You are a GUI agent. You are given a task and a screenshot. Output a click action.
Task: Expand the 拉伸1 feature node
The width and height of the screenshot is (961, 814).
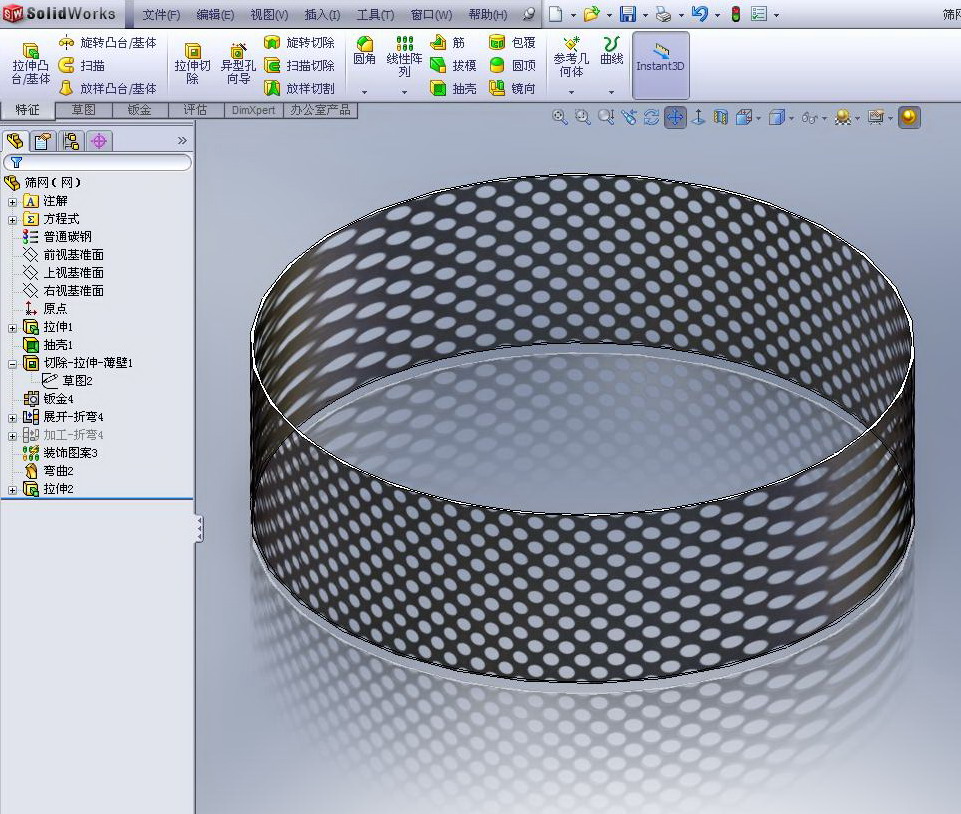point(12,328)
